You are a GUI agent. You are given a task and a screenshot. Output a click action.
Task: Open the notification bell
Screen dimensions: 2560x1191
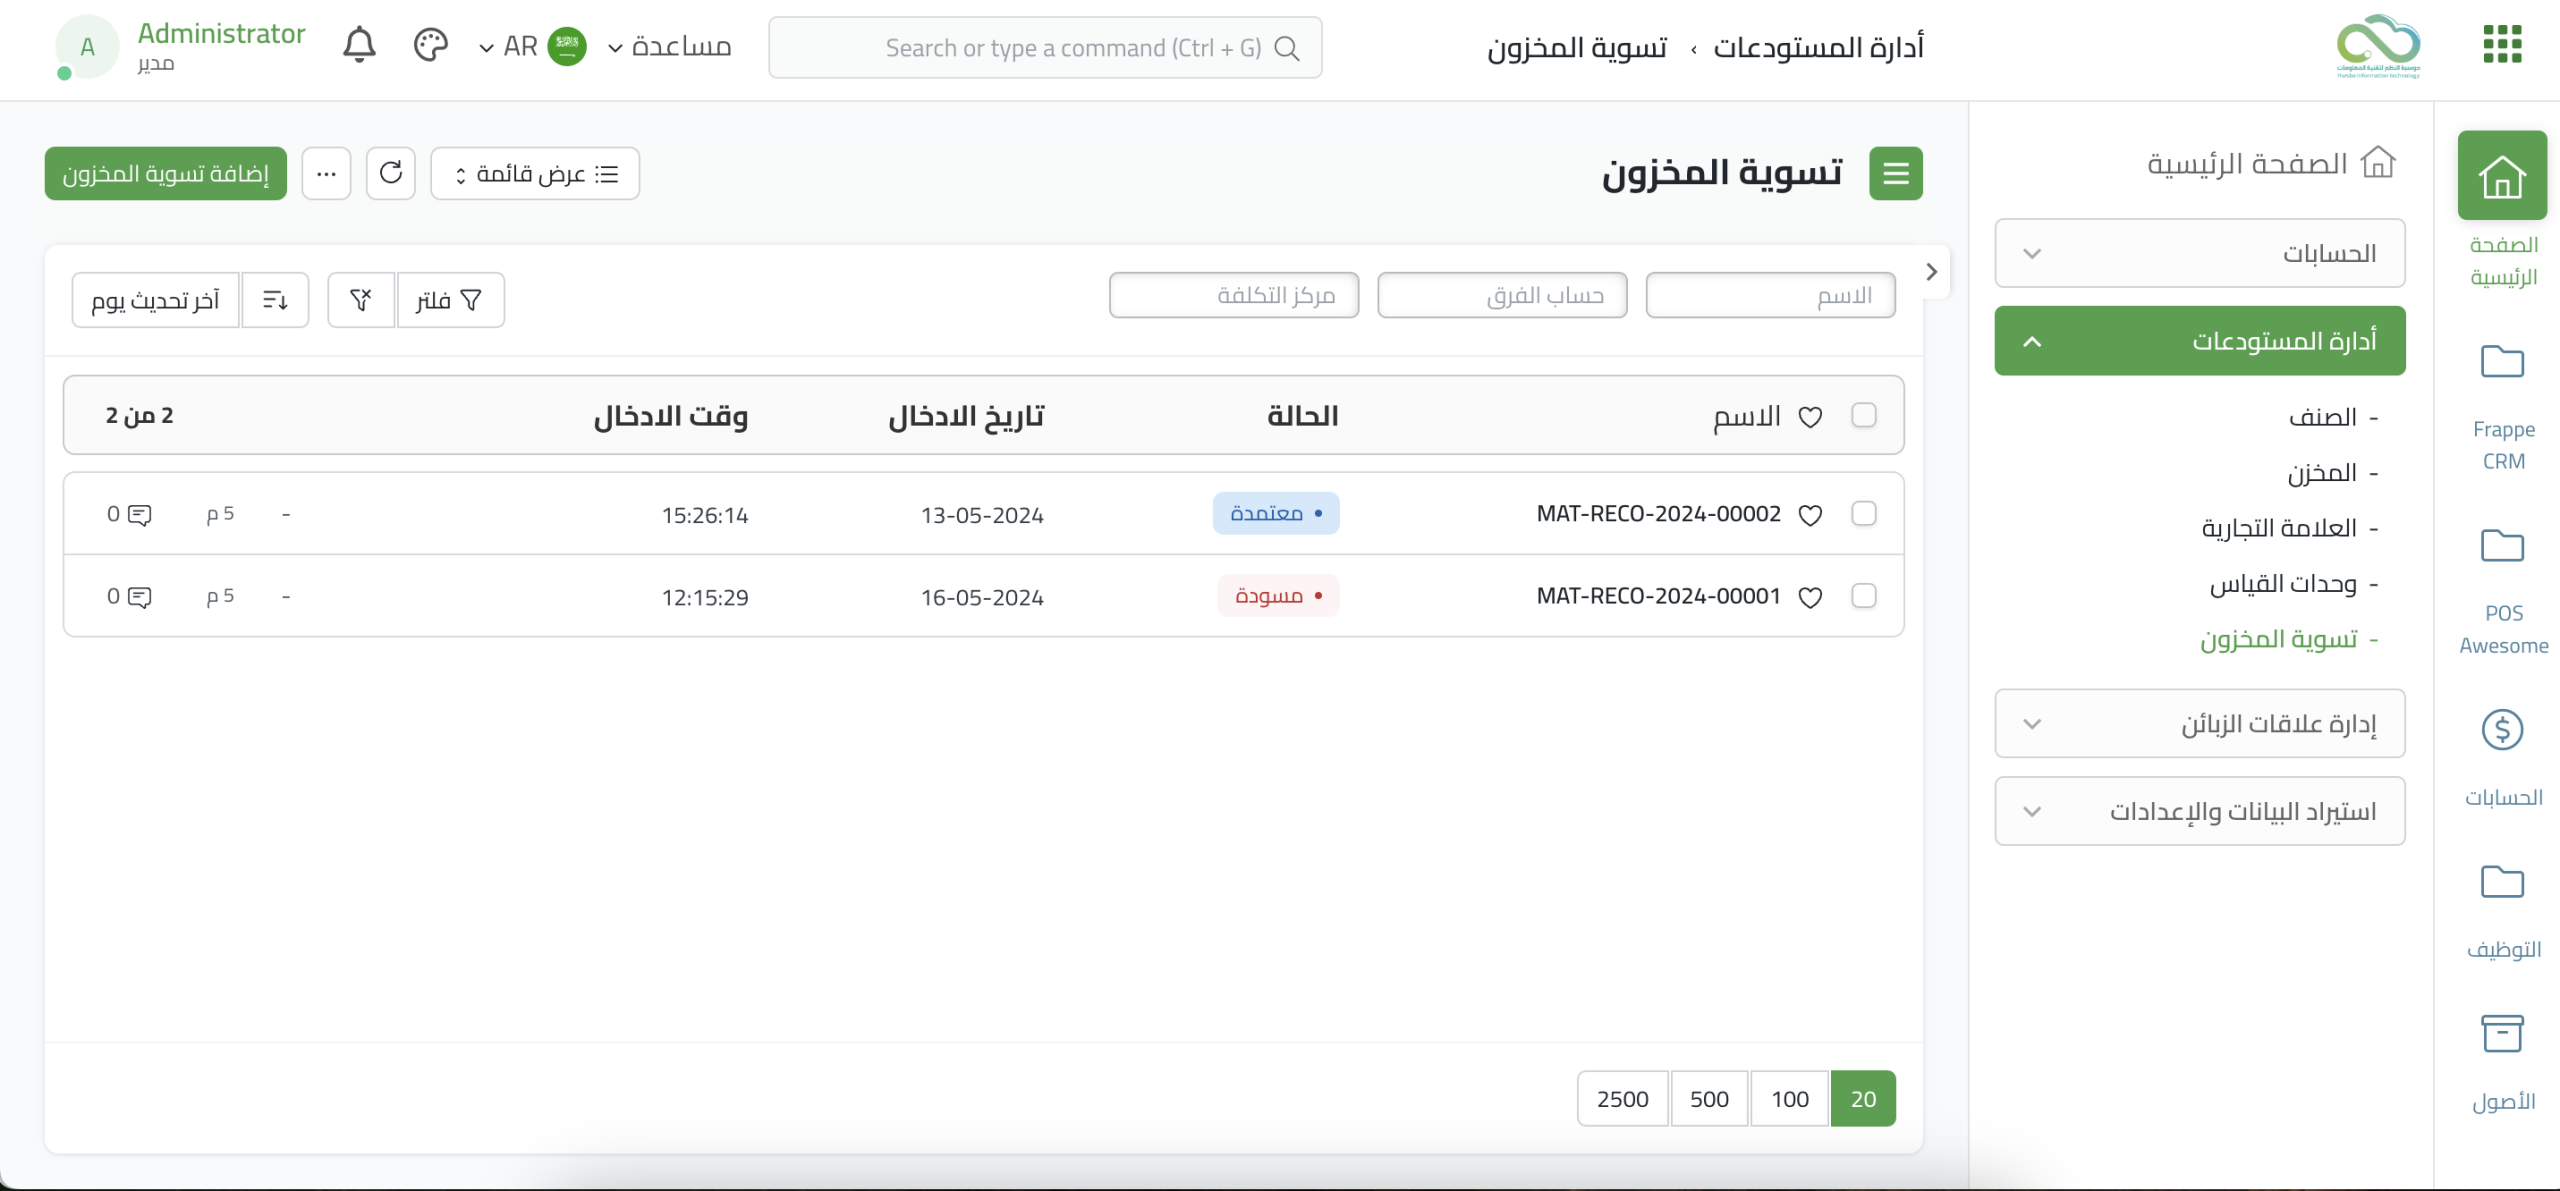(358, 45)
